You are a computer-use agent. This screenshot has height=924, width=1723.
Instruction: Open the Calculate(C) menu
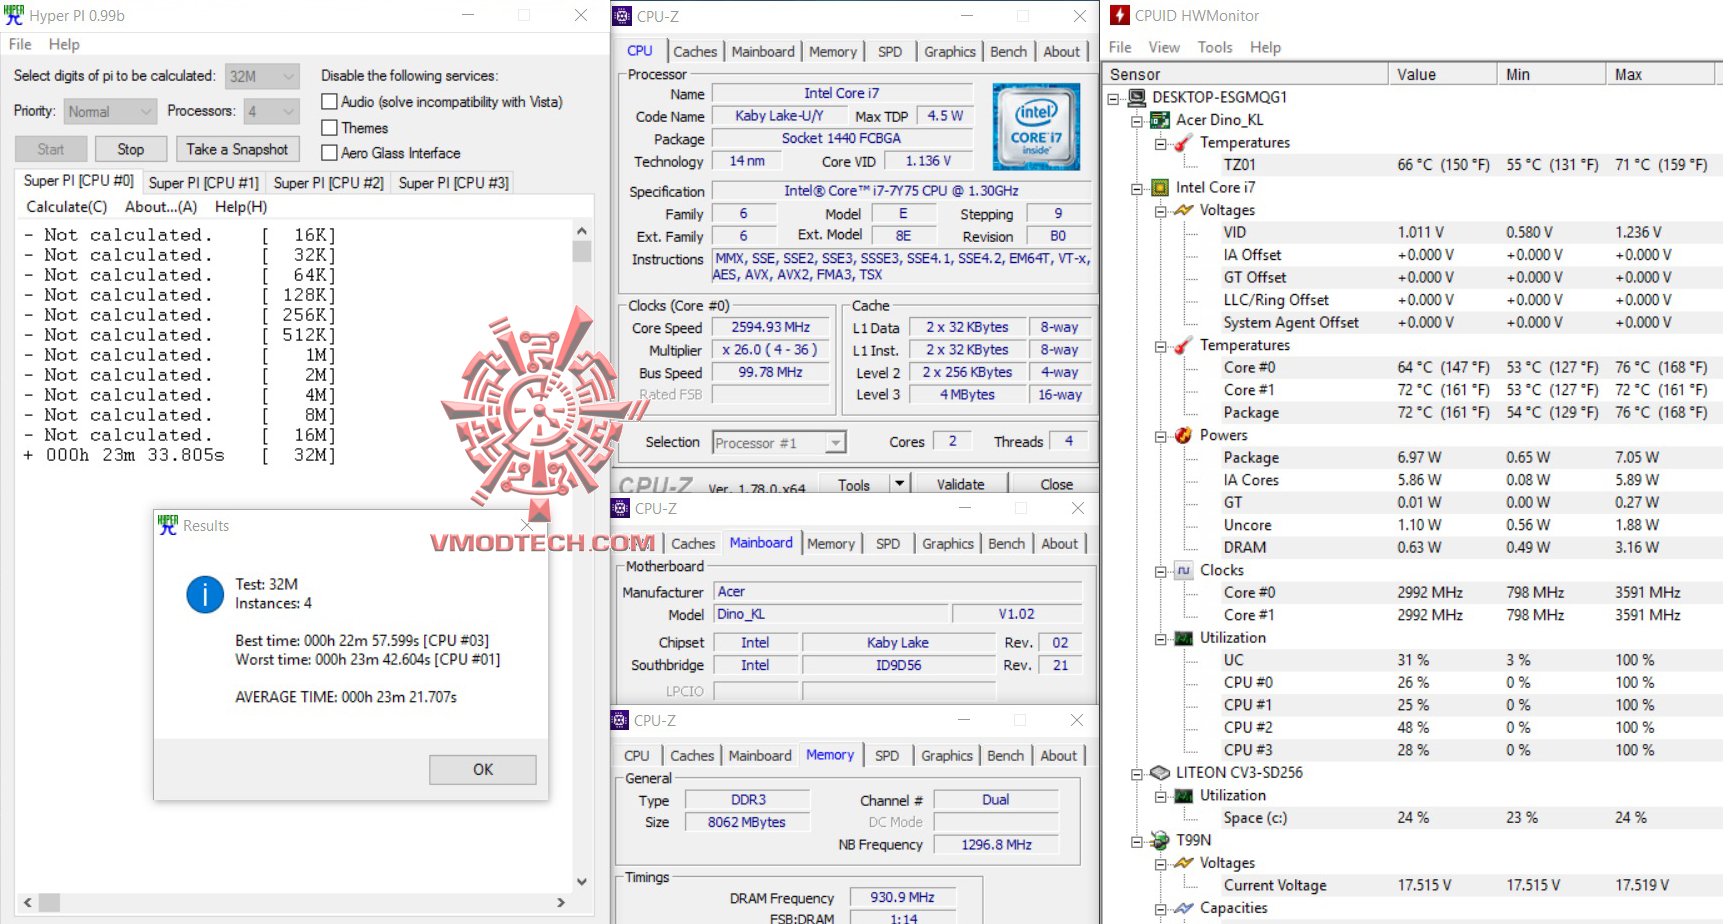pos(66,207)
